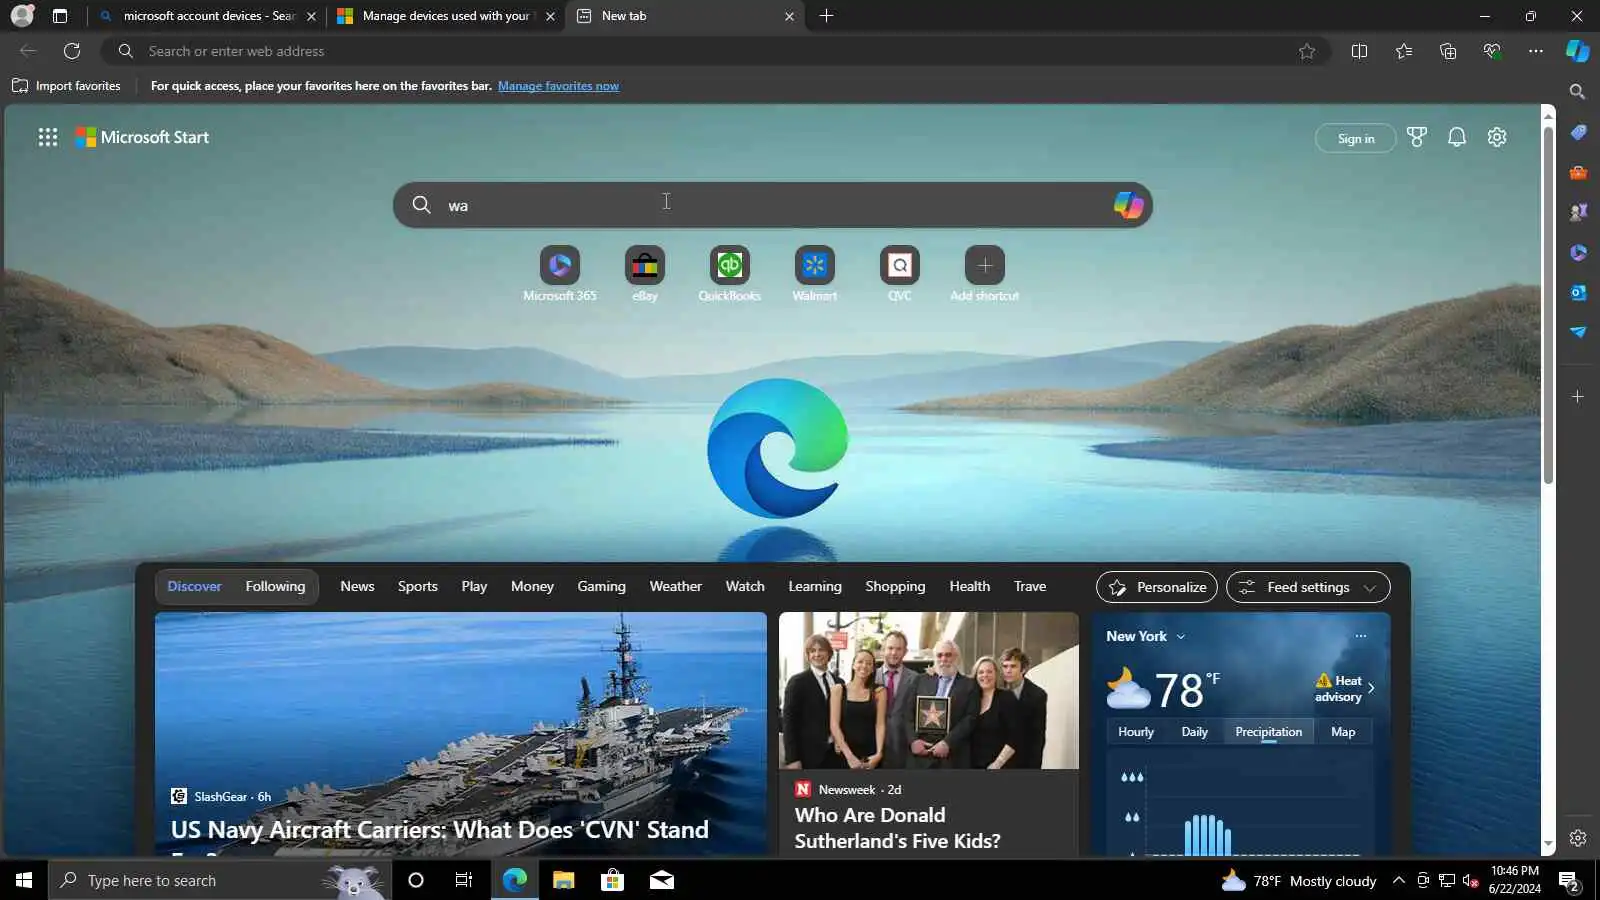Open Donald Sutherland's Five Kids article
Image resolution: width=1600 pixels, height=900 pixels.
pyautogui.click(x=898, y=828)
